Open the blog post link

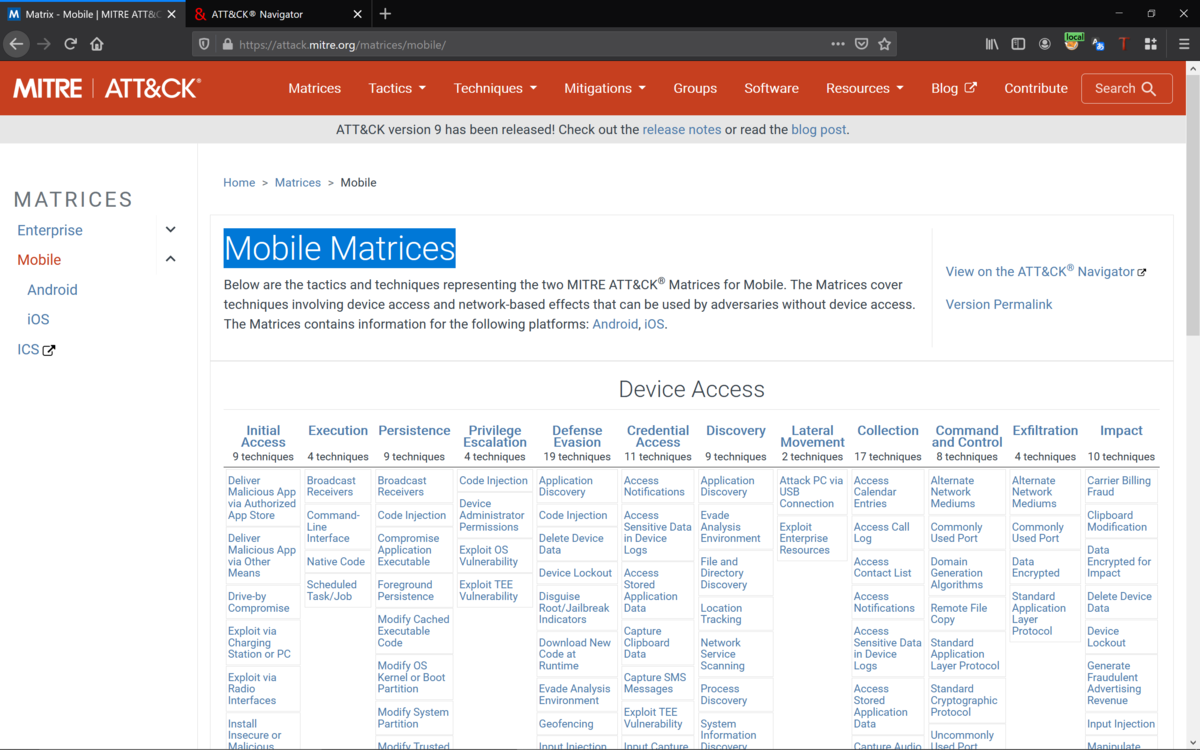[x=818, y=130]
